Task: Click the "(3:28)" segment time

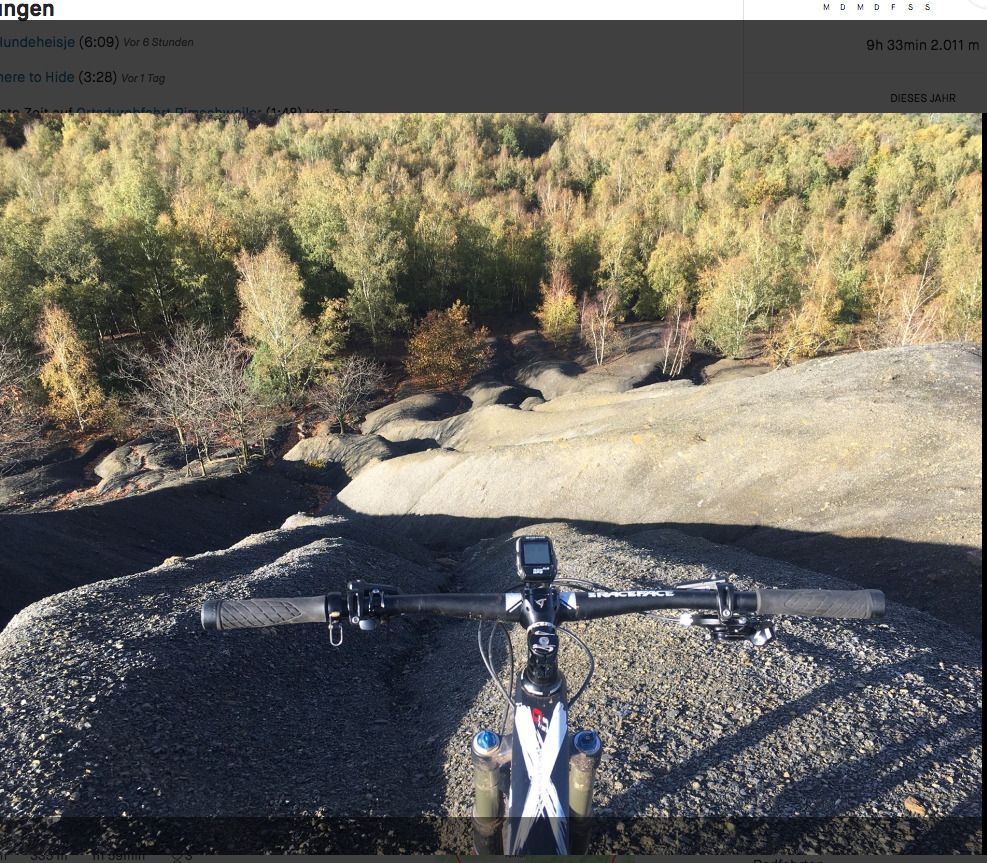Action: [98, 77]
